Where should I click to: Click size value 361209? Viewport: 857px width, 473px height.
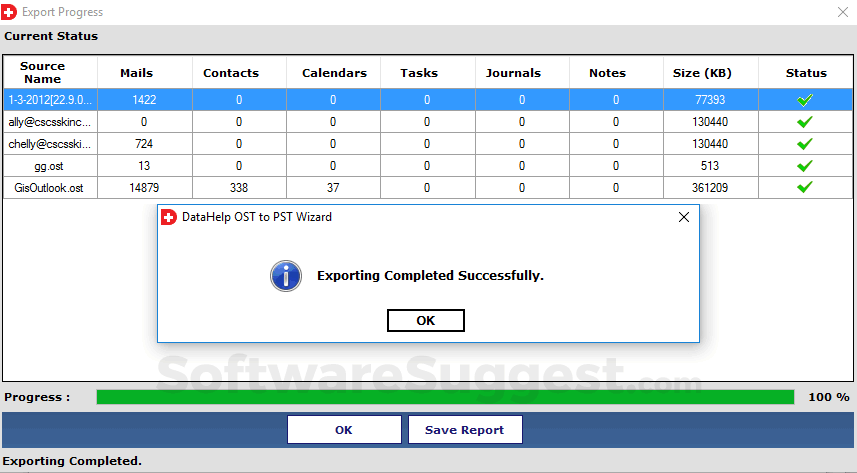710,188
